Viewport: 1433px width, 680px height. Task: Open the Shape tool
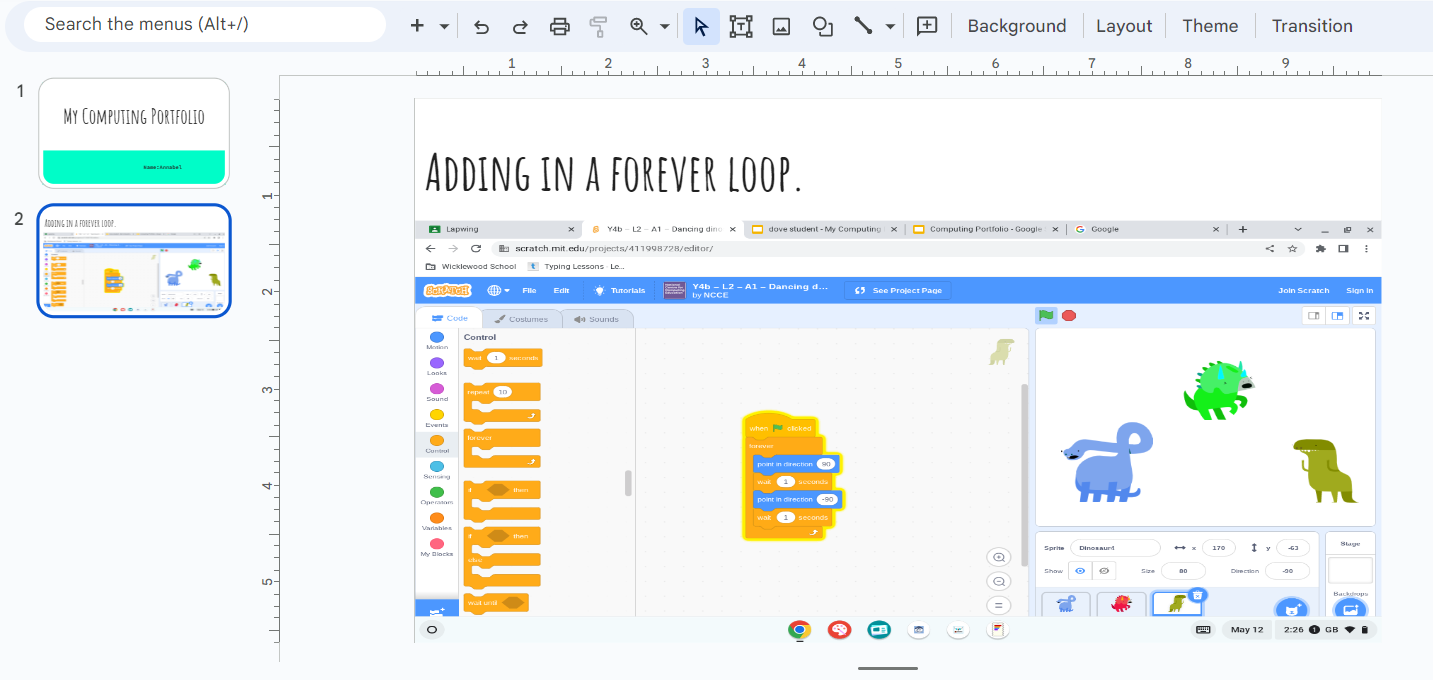[x=823, y=26]
